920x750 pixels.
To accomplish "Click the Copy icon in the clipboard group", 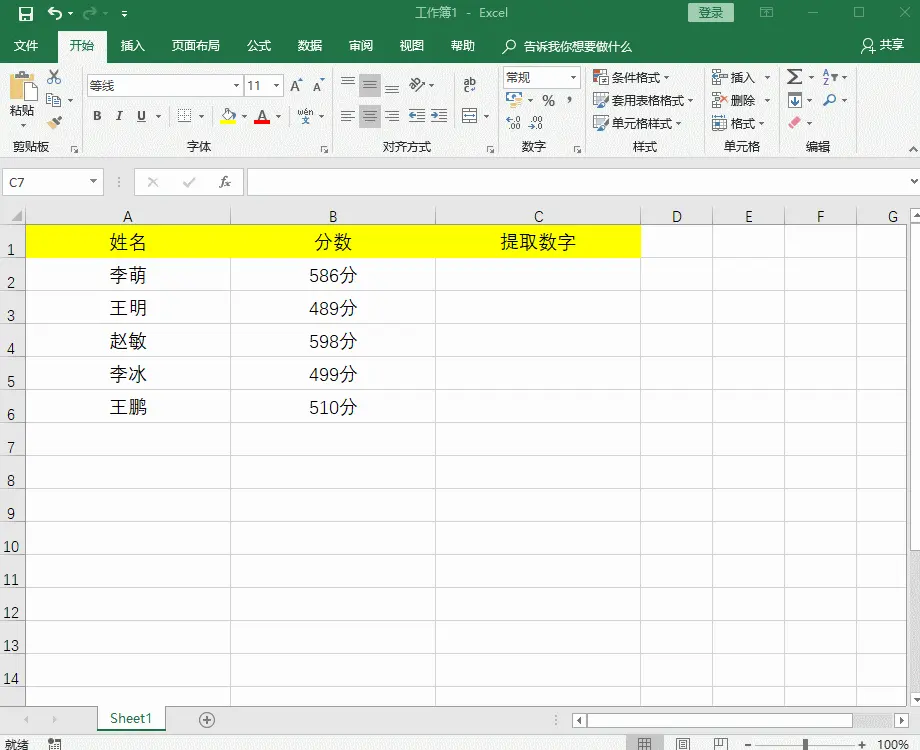I will click(x=55, y=100).
